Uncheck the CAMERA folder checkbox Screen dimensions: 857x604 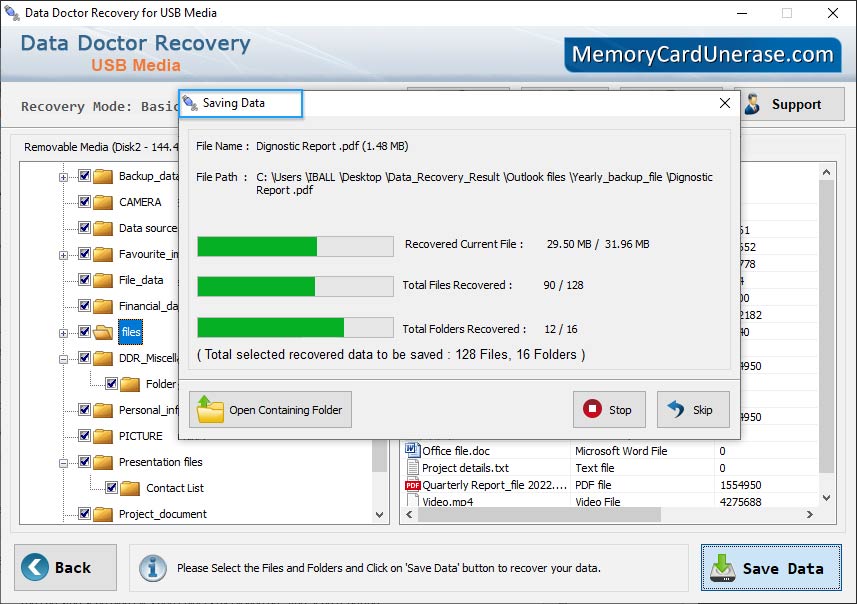(84, 202)
